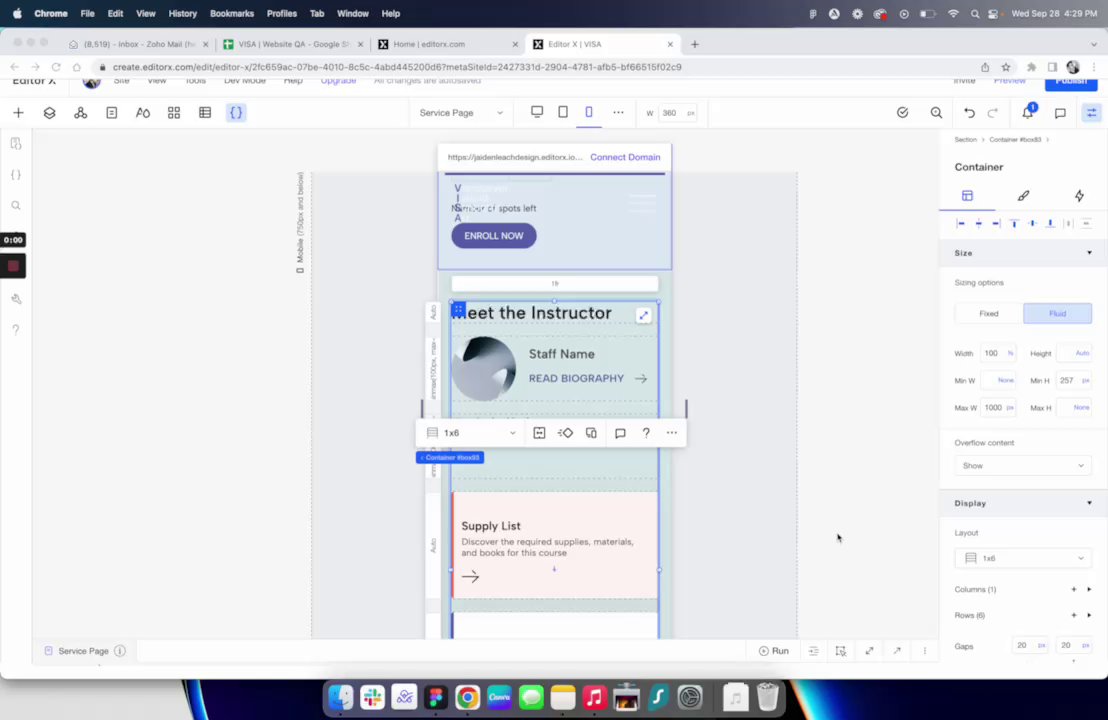Toggle the Inspector panel icon
The width and height of the screenshot is (1108, 720).
click(x=1092, y=113)
